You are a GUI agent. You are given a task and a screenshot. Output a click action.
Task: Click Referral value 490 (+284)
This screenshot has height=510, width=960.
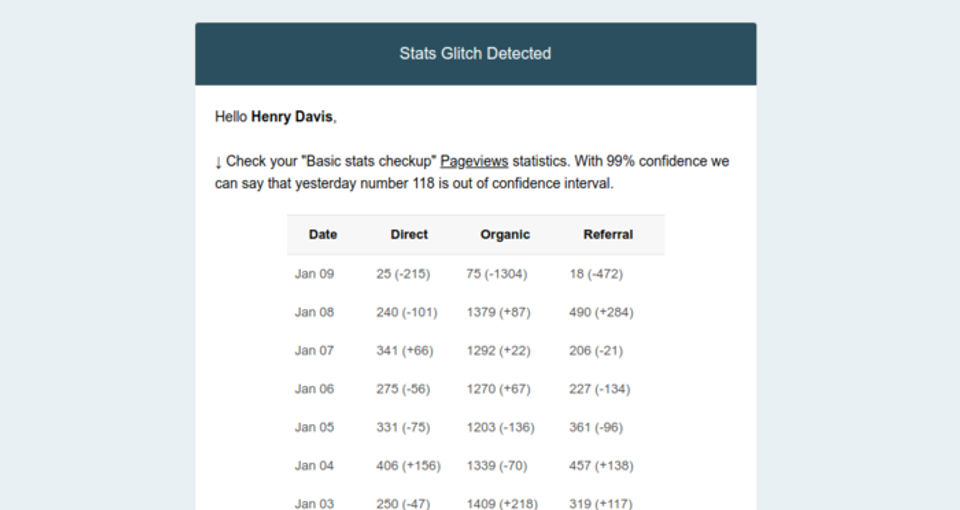pyautogui.click(x=601, y=312)
